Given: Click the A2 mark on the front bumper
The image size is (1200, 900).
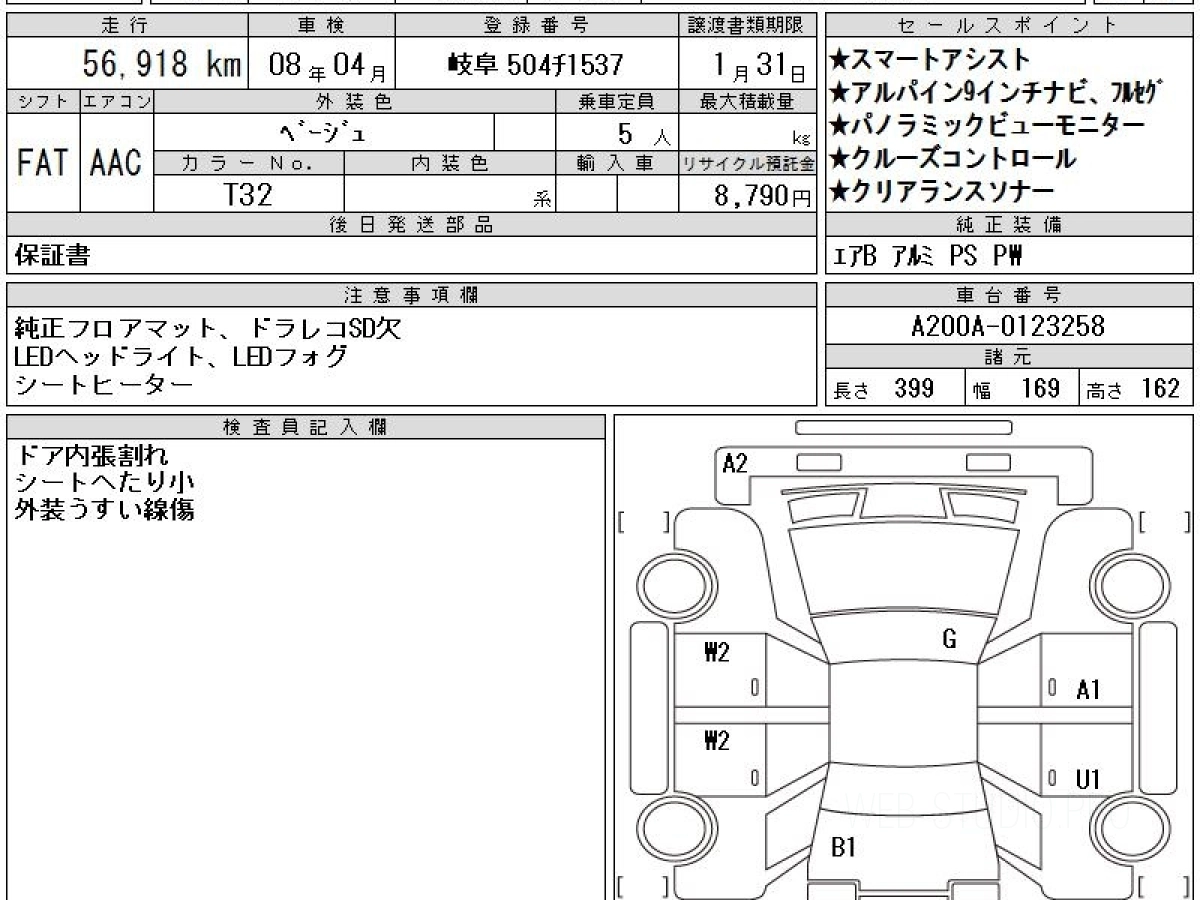Looking at the screenshot, I should [x=735, y=463].
